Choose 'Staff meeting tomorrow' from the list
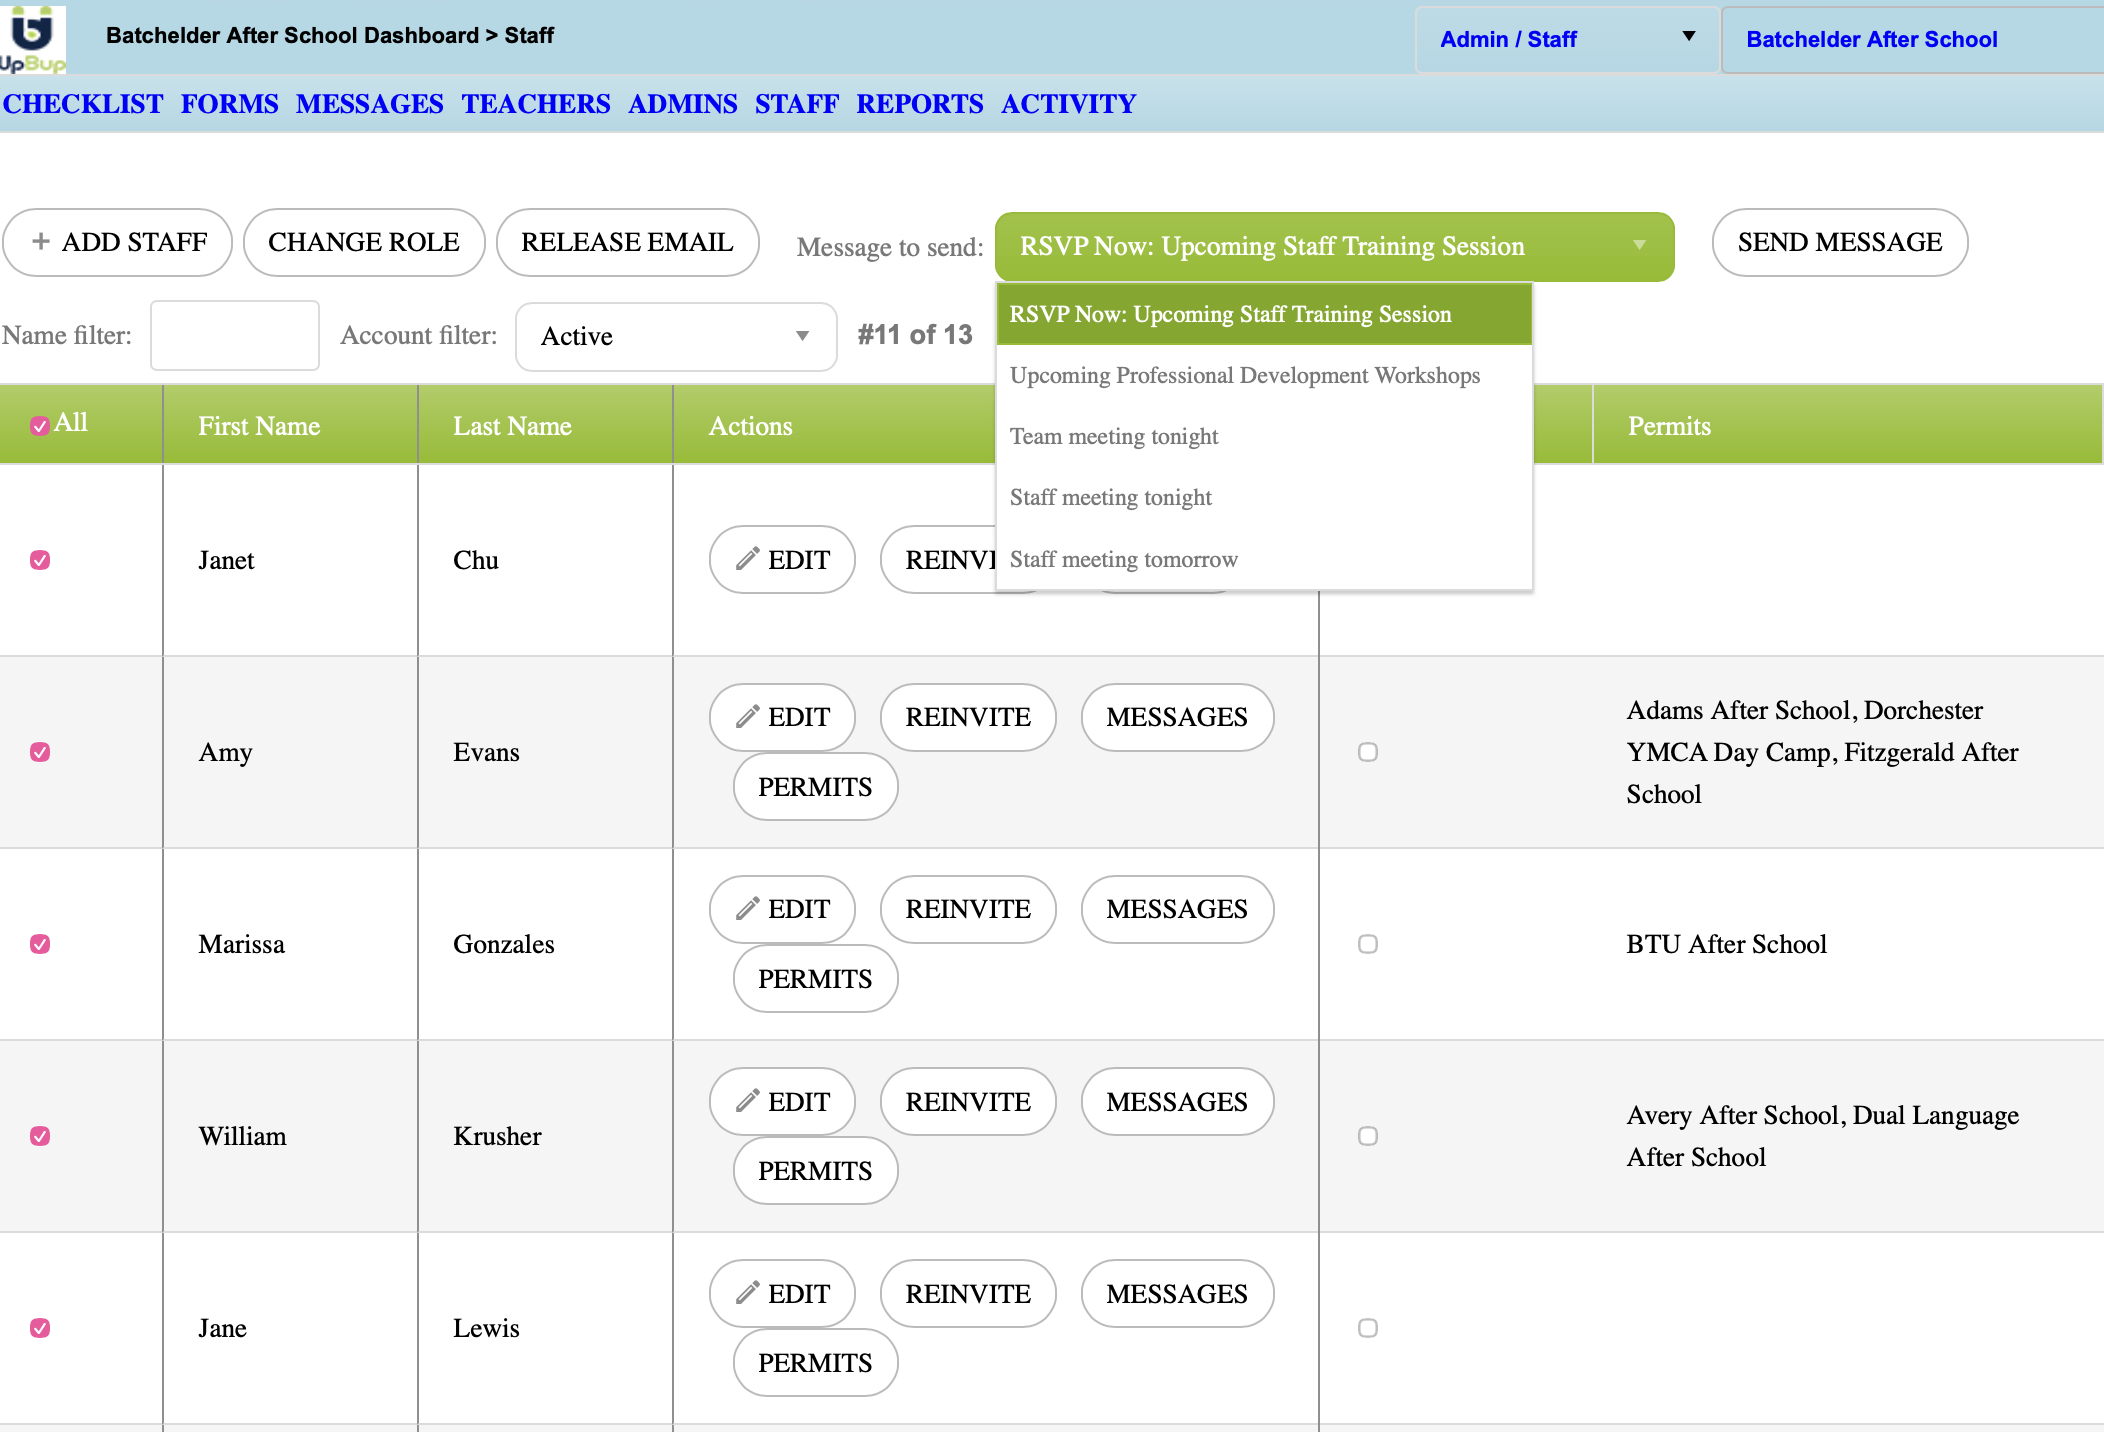Screen dimensions: 2104x1432 [1123, 560]
